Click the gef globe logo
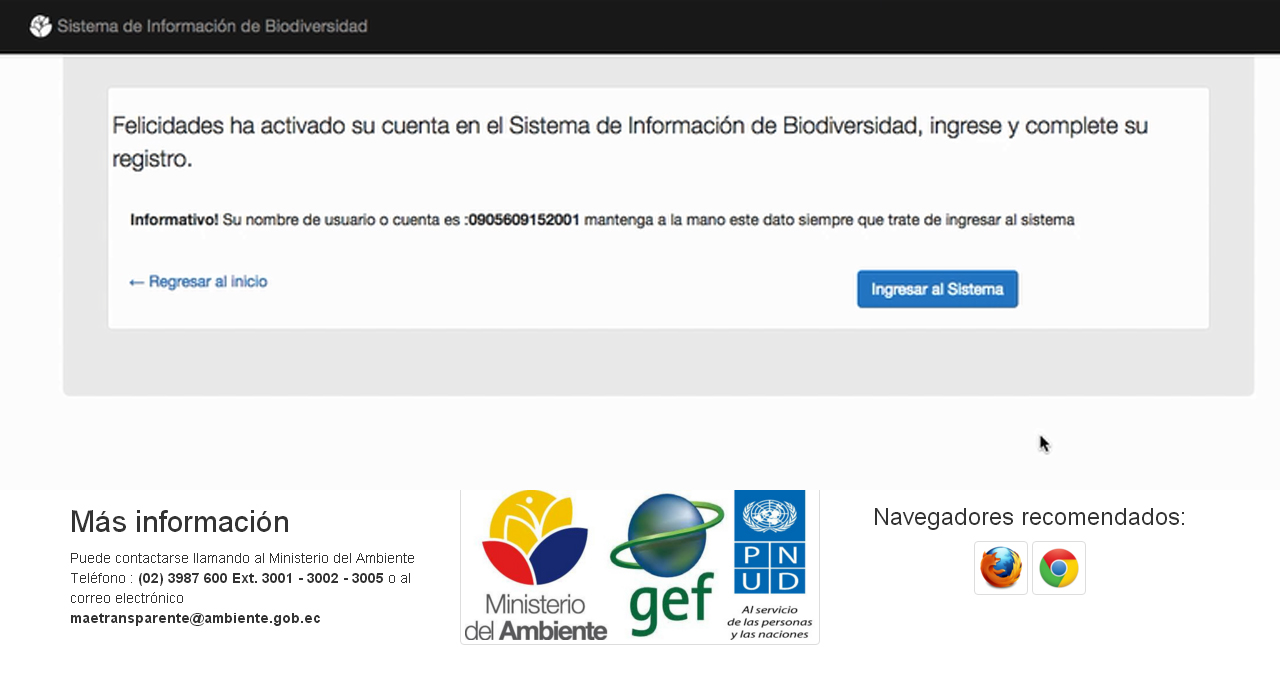The image size is (1280, 698). 668,565
